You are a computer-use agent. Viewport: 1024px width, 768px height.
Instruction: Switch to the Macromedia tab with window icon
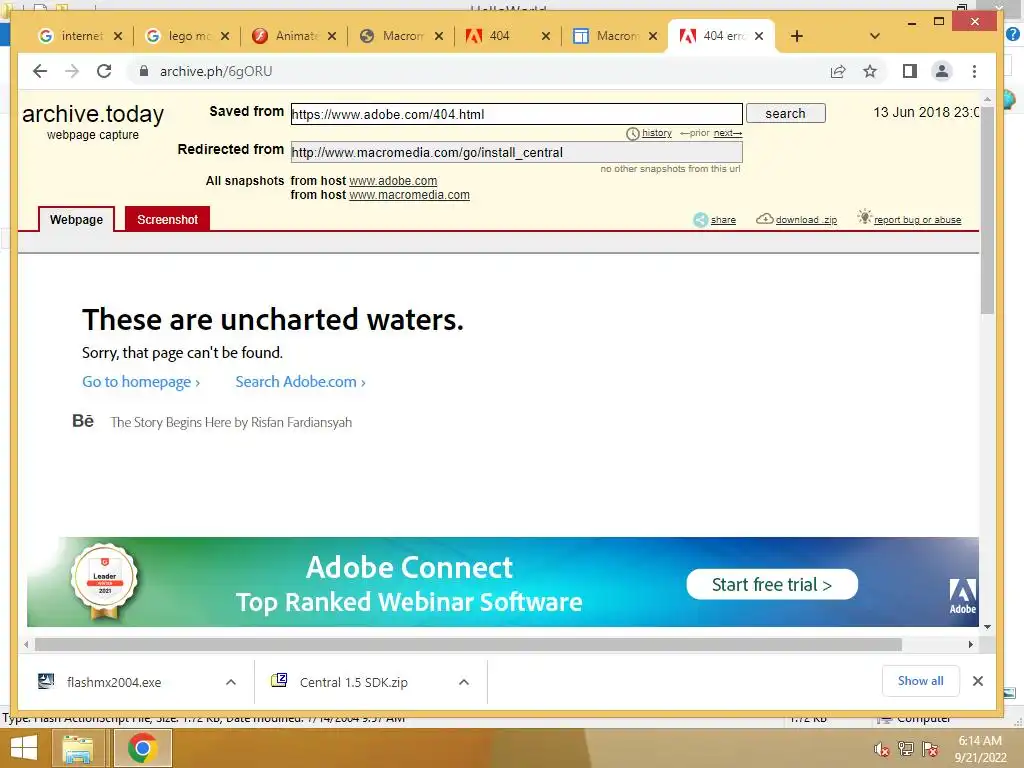tap(606, 36)
